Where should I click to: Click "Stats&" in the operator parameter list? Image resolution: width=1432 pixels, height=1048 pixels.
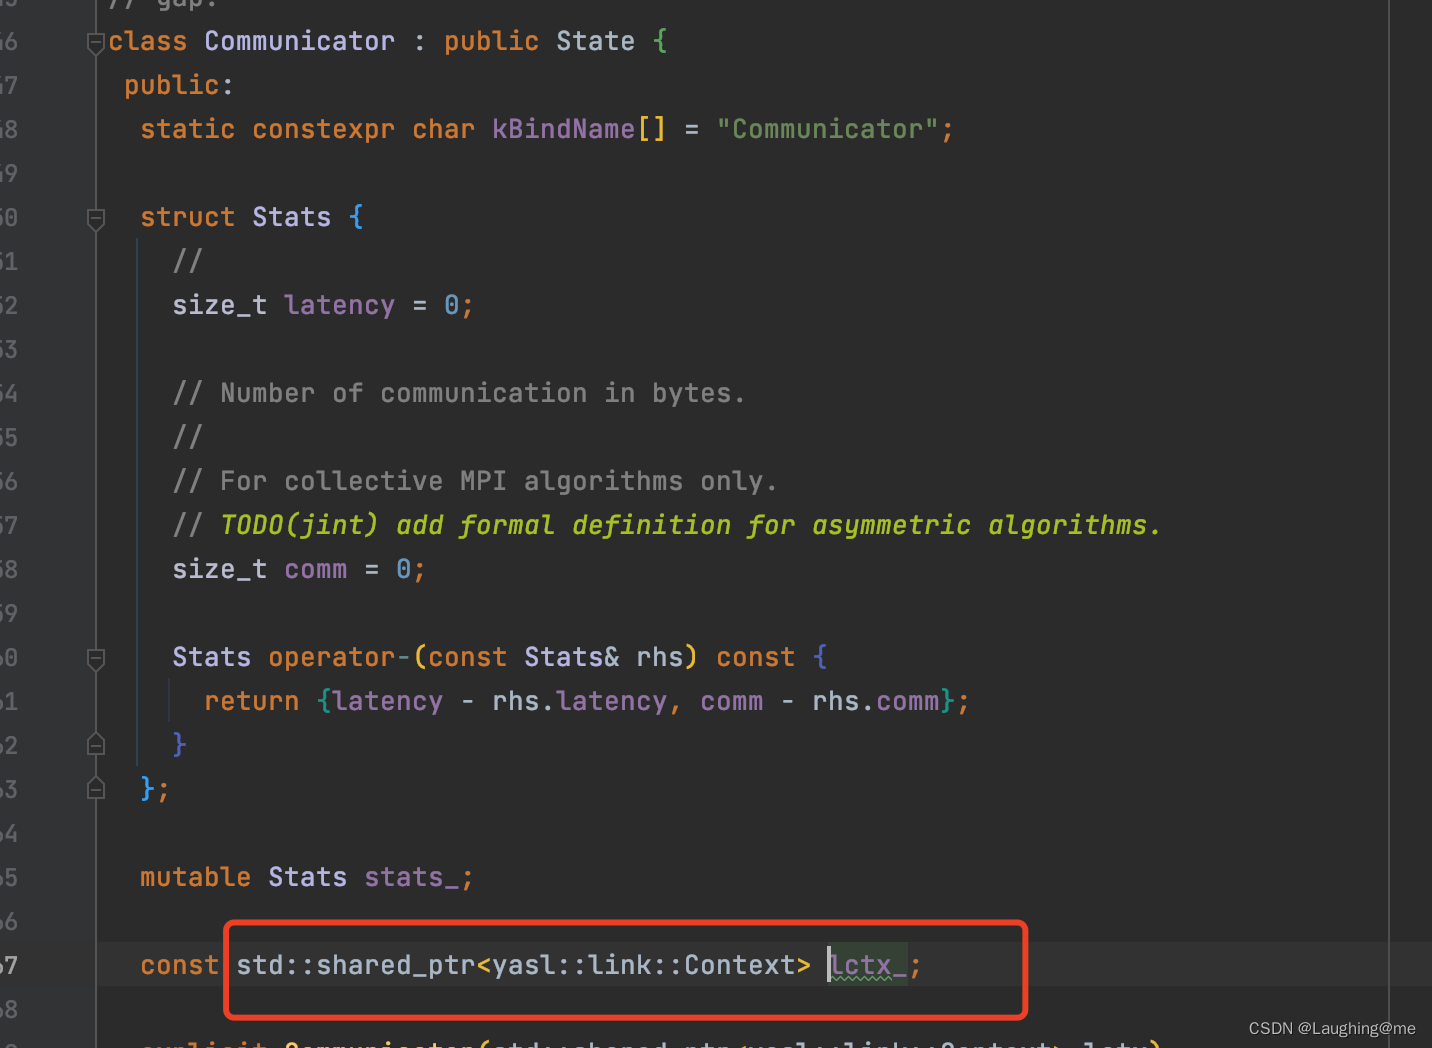pyautogui.click(x=571, y=657)
